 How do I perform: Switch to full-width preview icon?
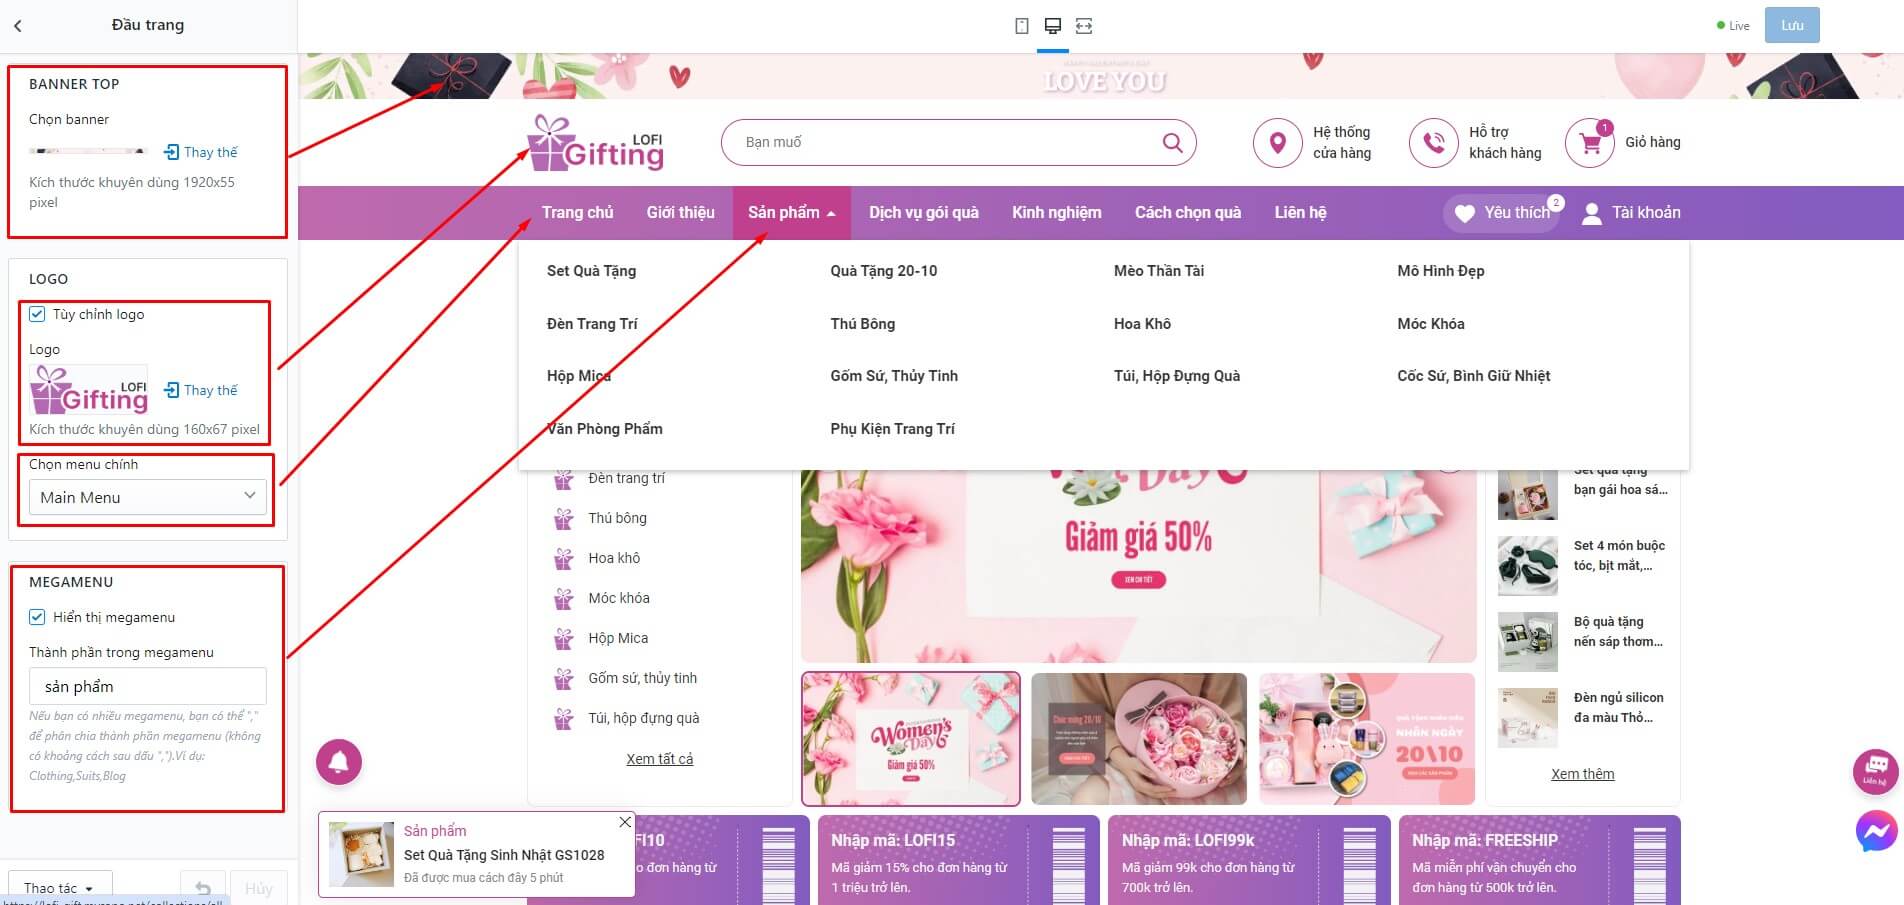1084,26
